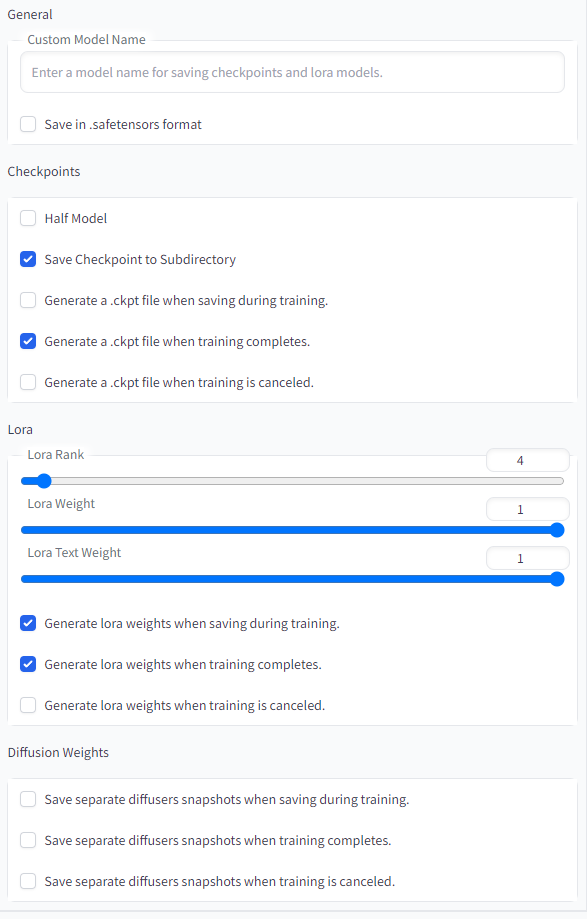Enable diffusers snapshots when training completes

tap(28, 840)
